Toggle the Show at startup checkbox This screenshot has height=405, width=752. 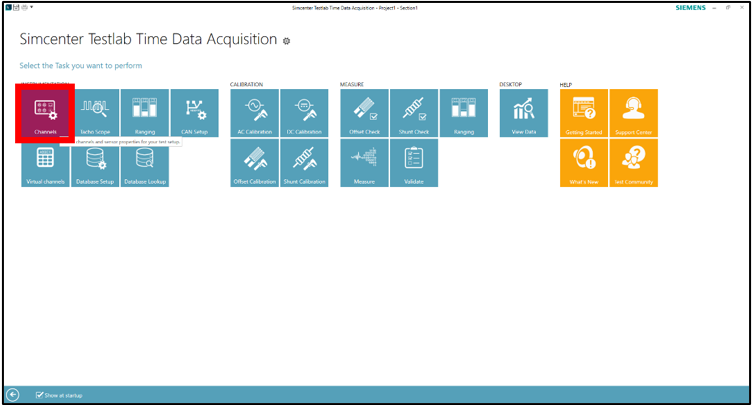(39, 395)
